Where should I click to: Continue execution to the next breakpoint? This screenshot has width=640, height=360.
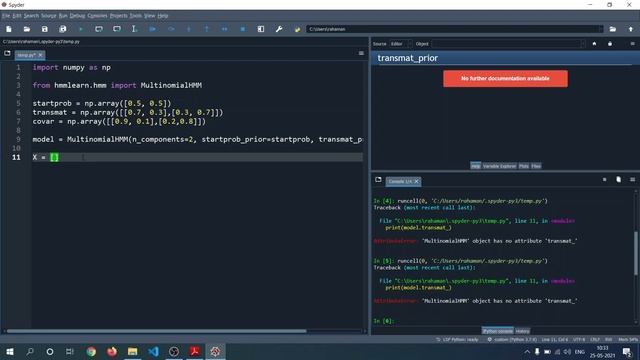pyautogui.click(x=224, y=29)
